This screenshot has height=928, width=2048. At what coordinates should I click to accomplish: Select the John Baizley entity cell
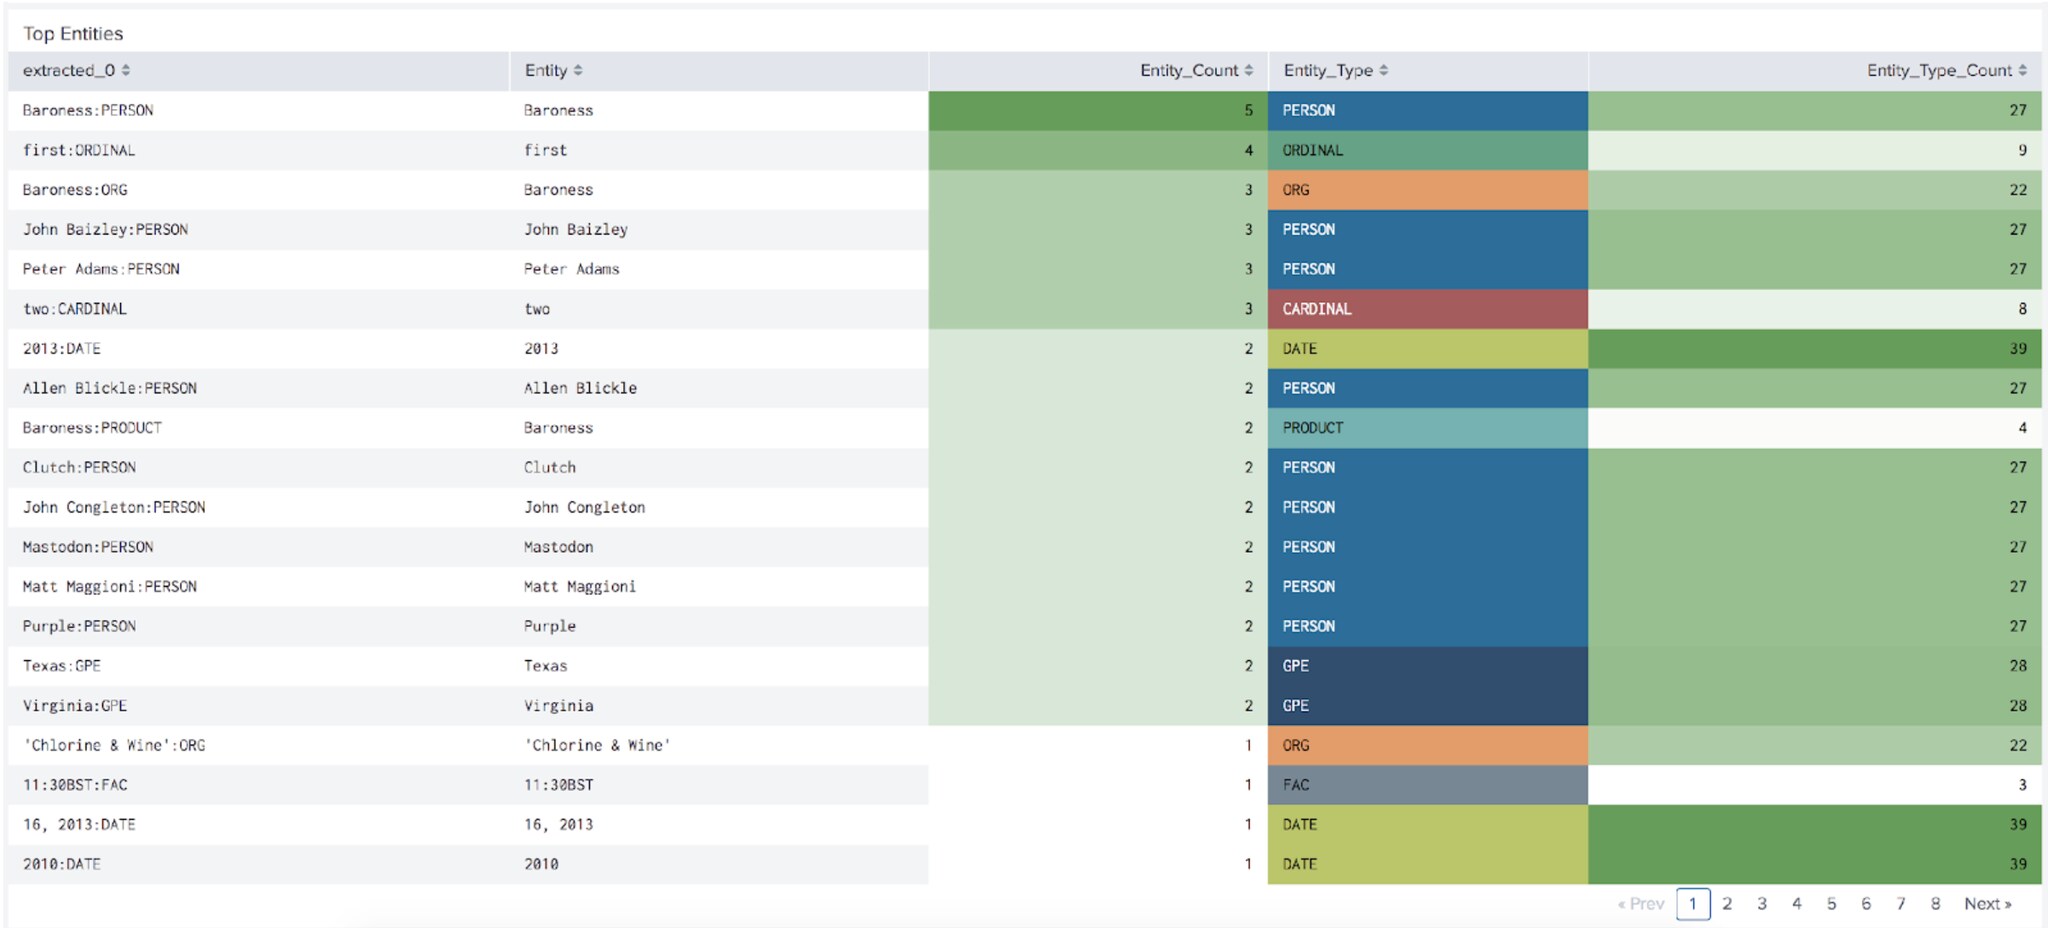576,230
